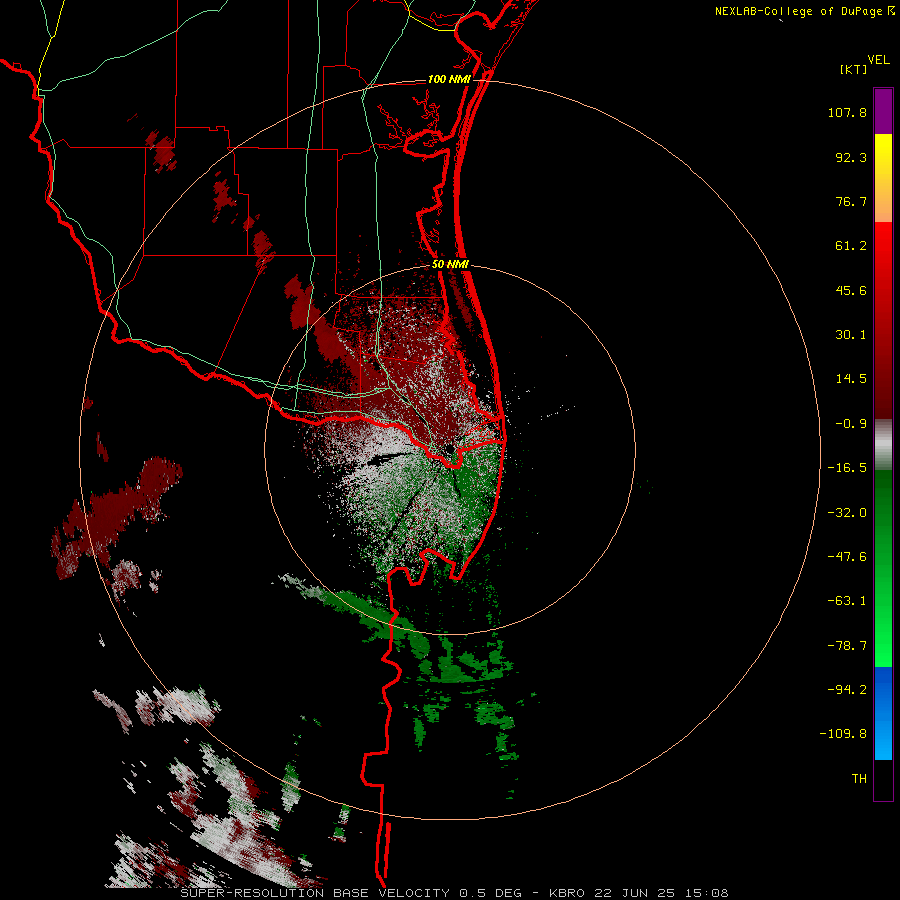Click the -63.1 scale value

[847, 601]
